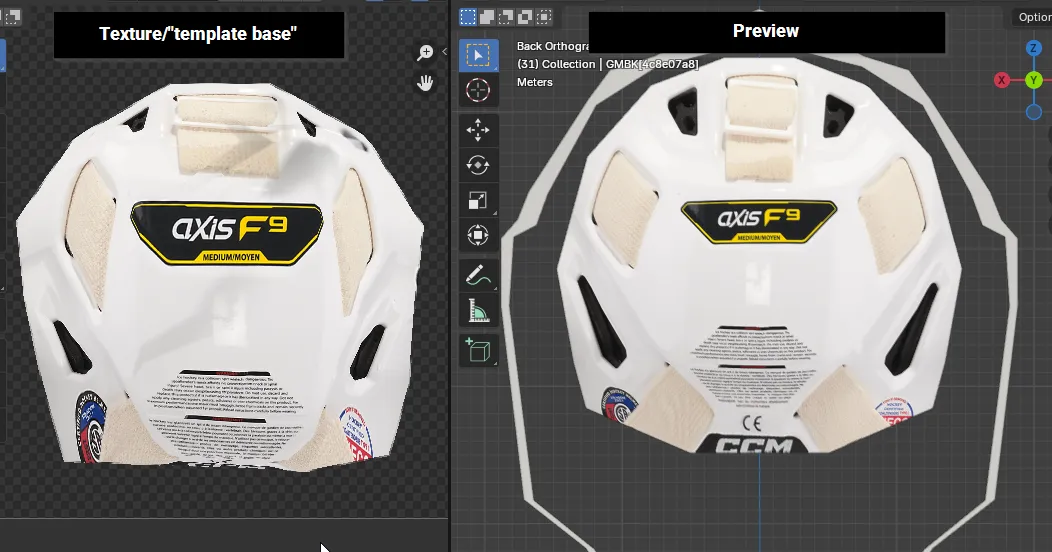Expand the image editor sidebar arrow
Screen dimensions: 1052x552
click(x=444, y=51)
